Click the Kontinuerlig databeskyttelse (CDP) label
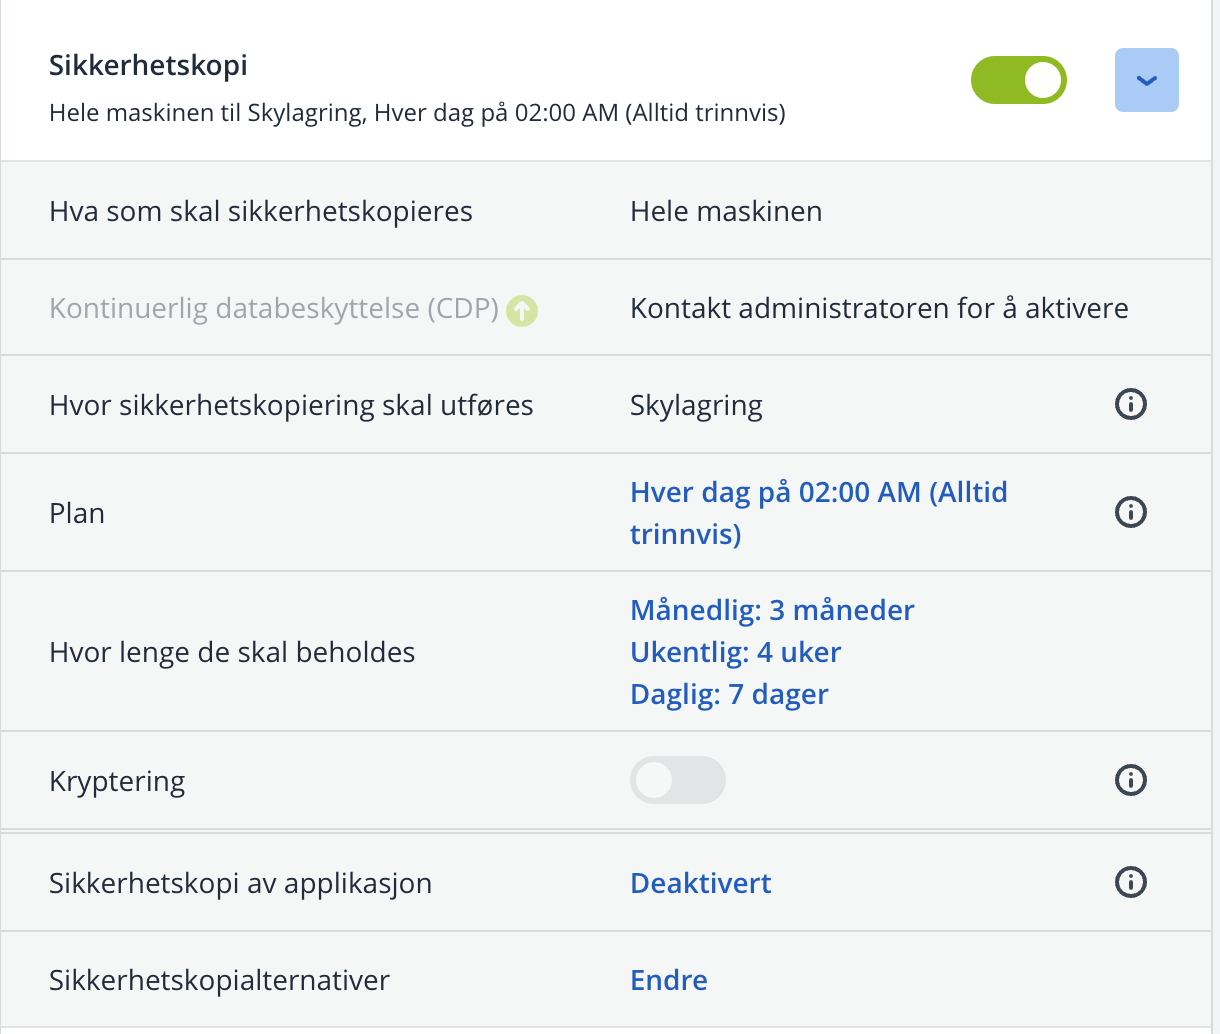Screen dimensions: 1220x1034 (274, 308)
